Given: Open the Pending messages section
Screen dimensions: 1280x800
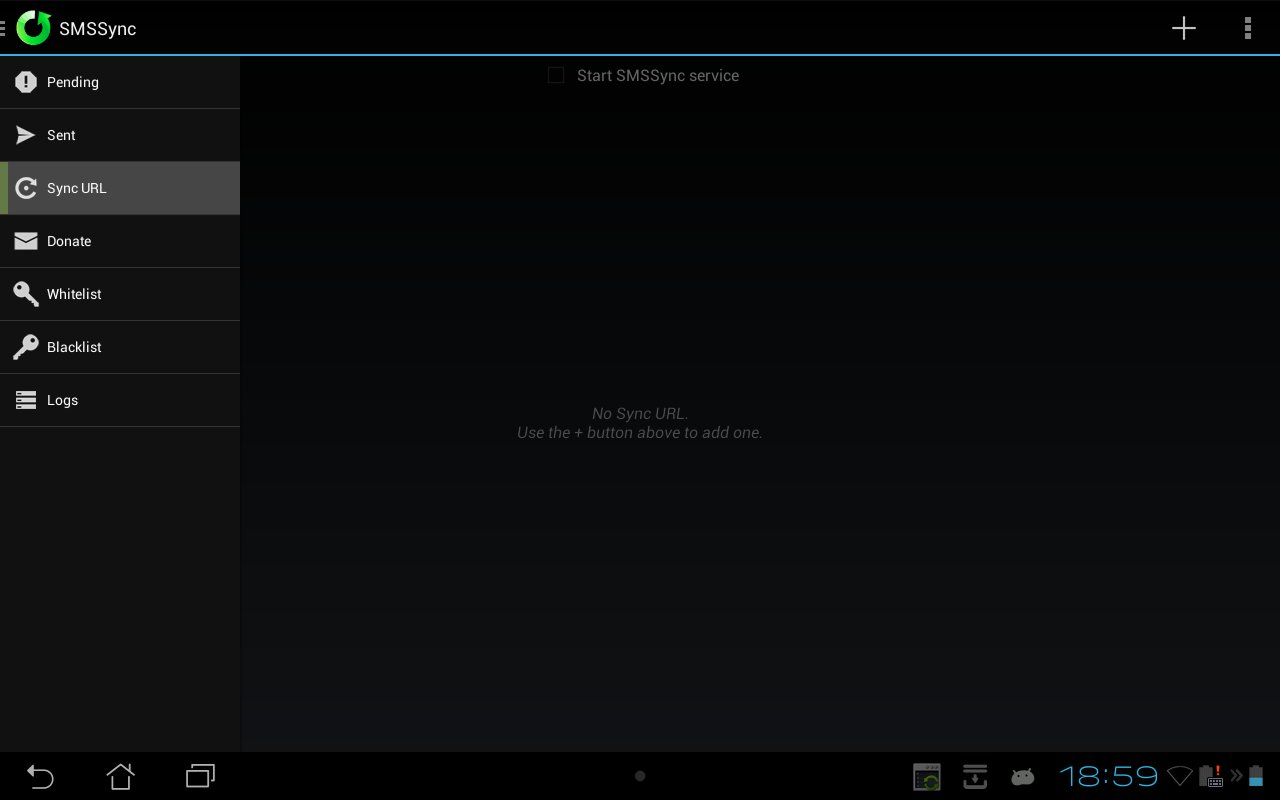Looking at the screenshot, I should [120, 82].
